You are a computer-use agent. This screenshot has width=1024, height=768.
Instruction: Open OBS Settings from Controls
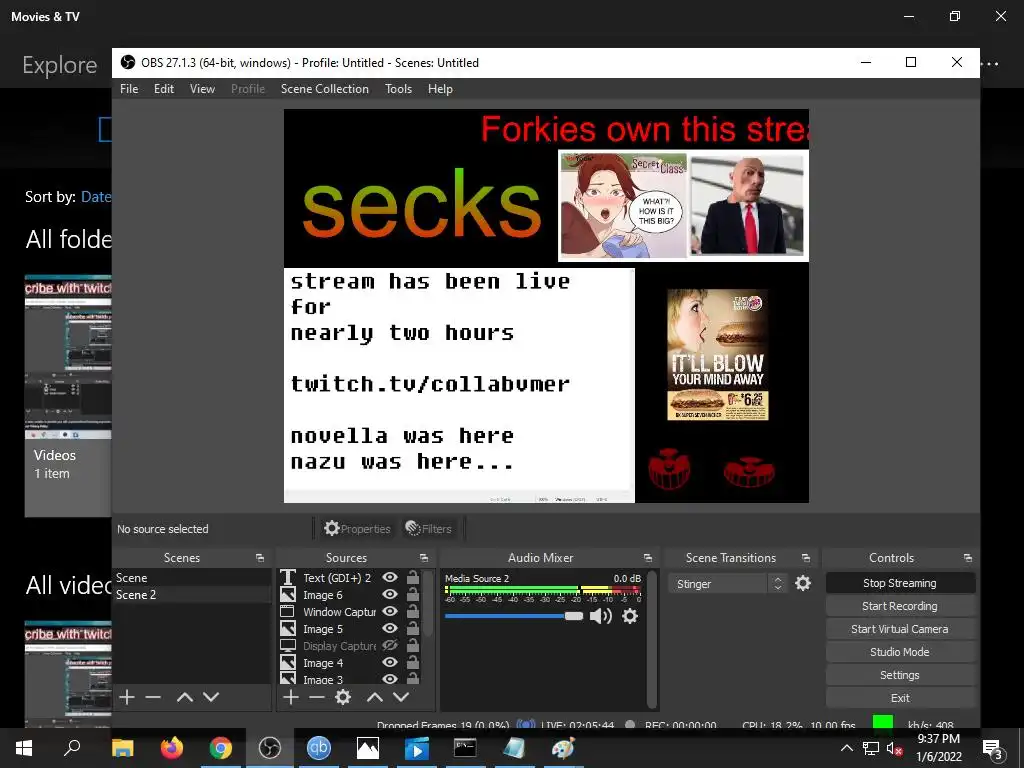pyautogui.click(x=900, y=675)
